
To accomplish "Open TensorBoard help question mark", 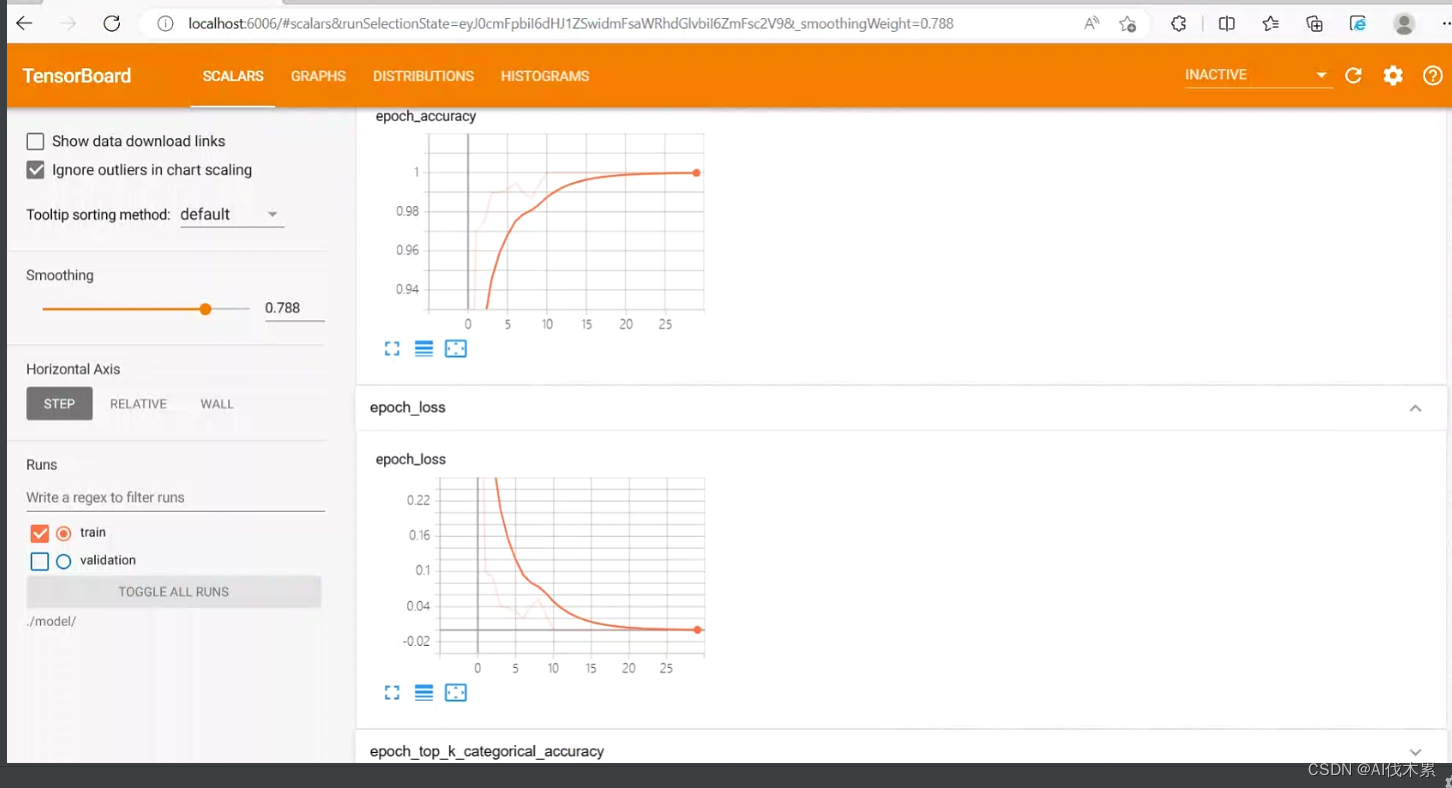I will pyautogui.click(x=1433, y=75).
